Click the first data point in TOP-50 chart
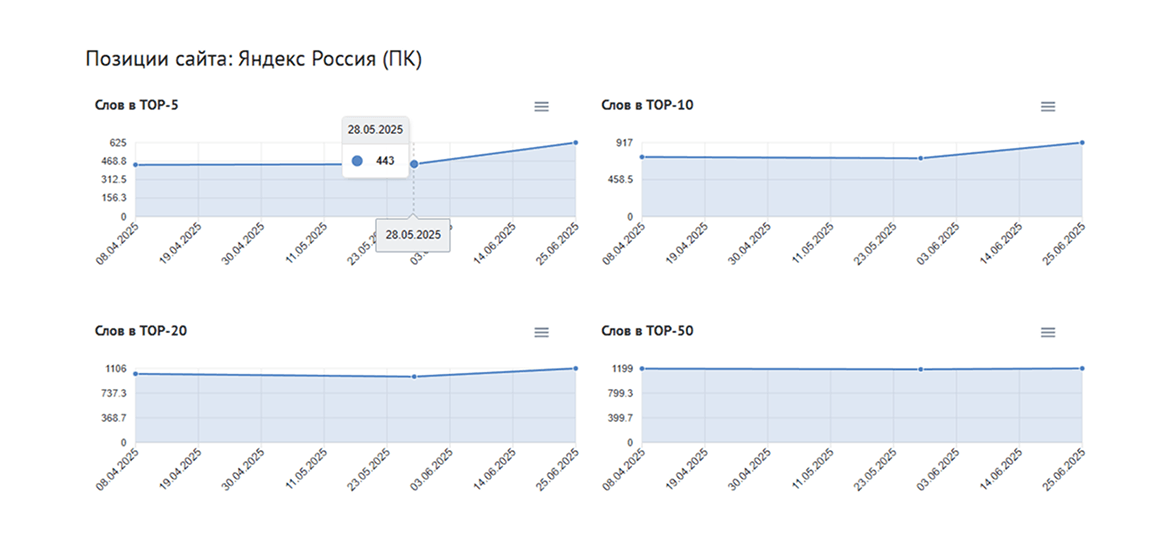 (642, 369)
